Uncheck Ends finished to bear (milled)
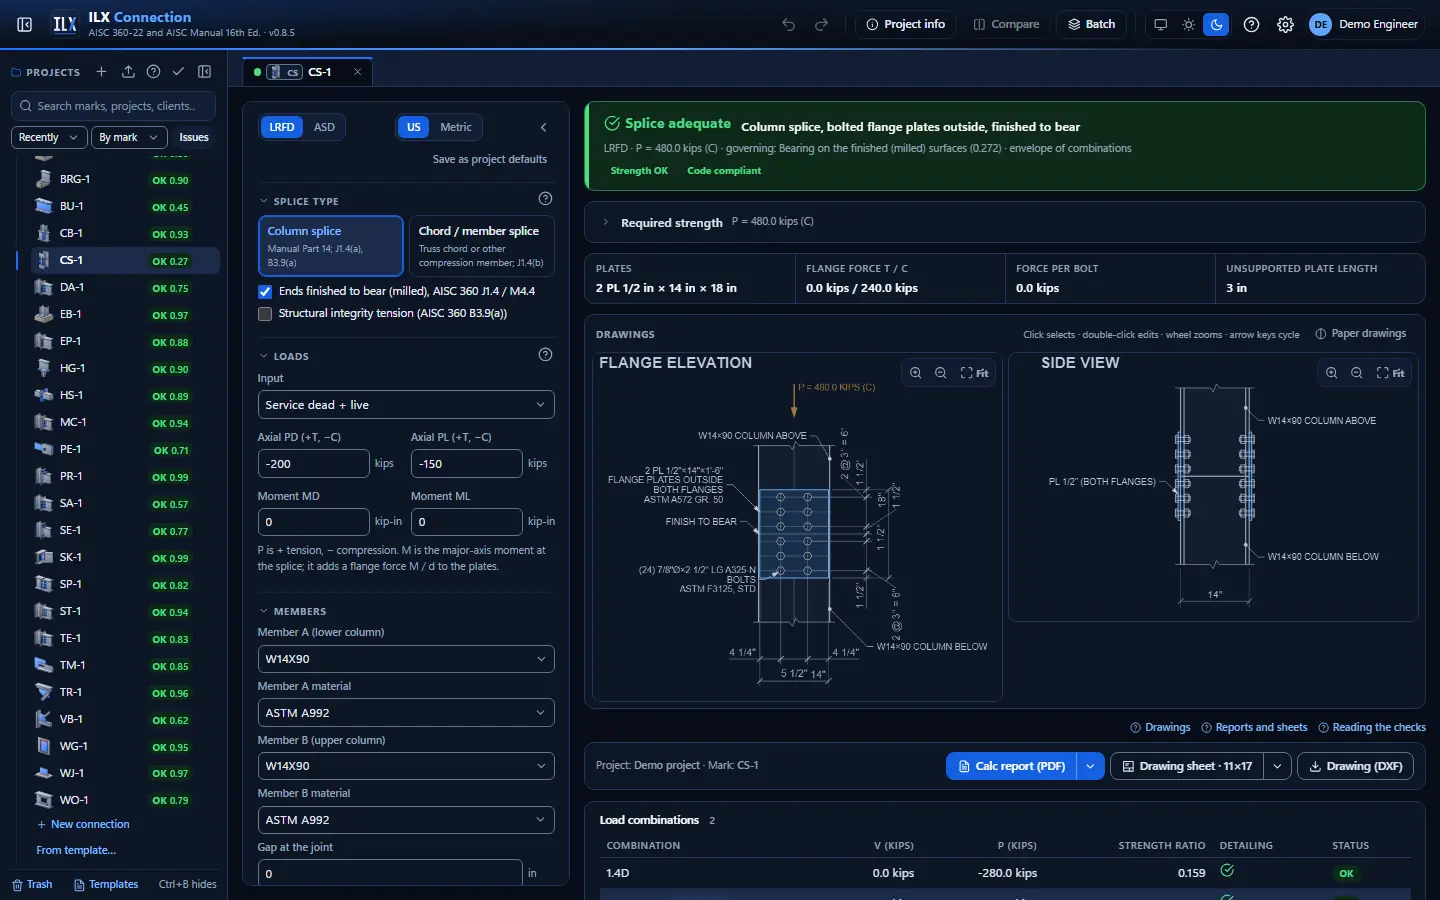 click(x=265, y=292)
